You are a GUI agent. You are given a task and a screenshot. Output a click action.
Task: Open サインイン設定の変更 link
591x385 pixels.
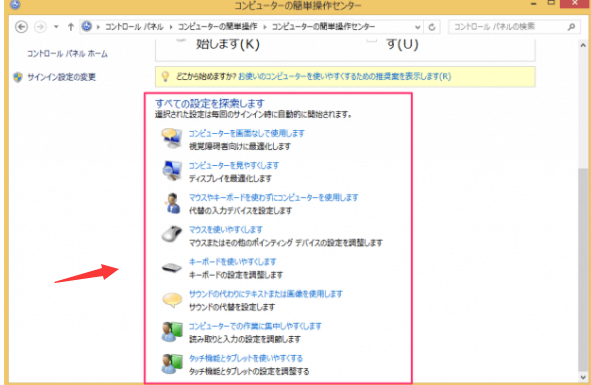[61, 77]
